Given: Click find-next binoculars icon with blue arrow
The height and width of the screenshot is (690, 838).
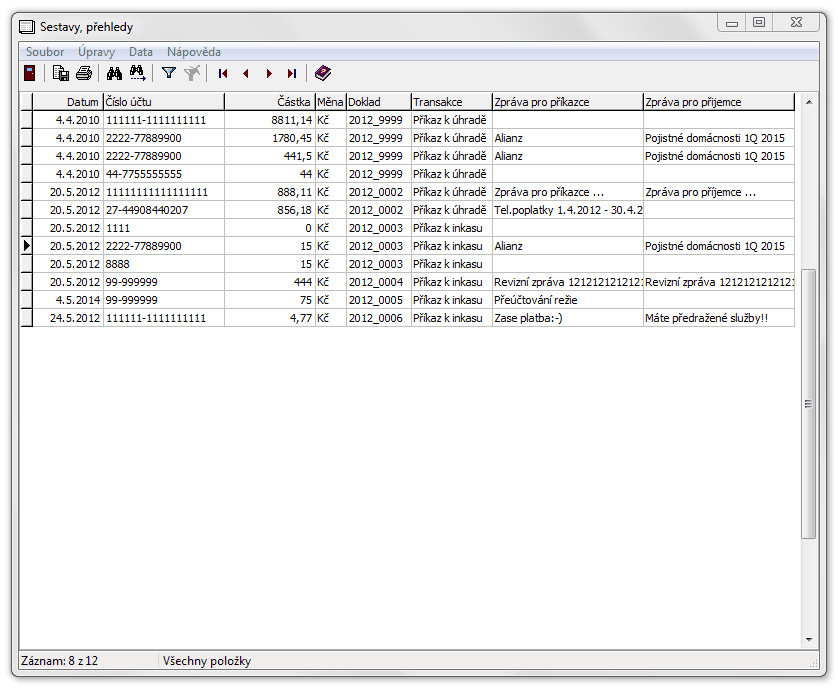Looking at the screenshot, I should (137, 73).
